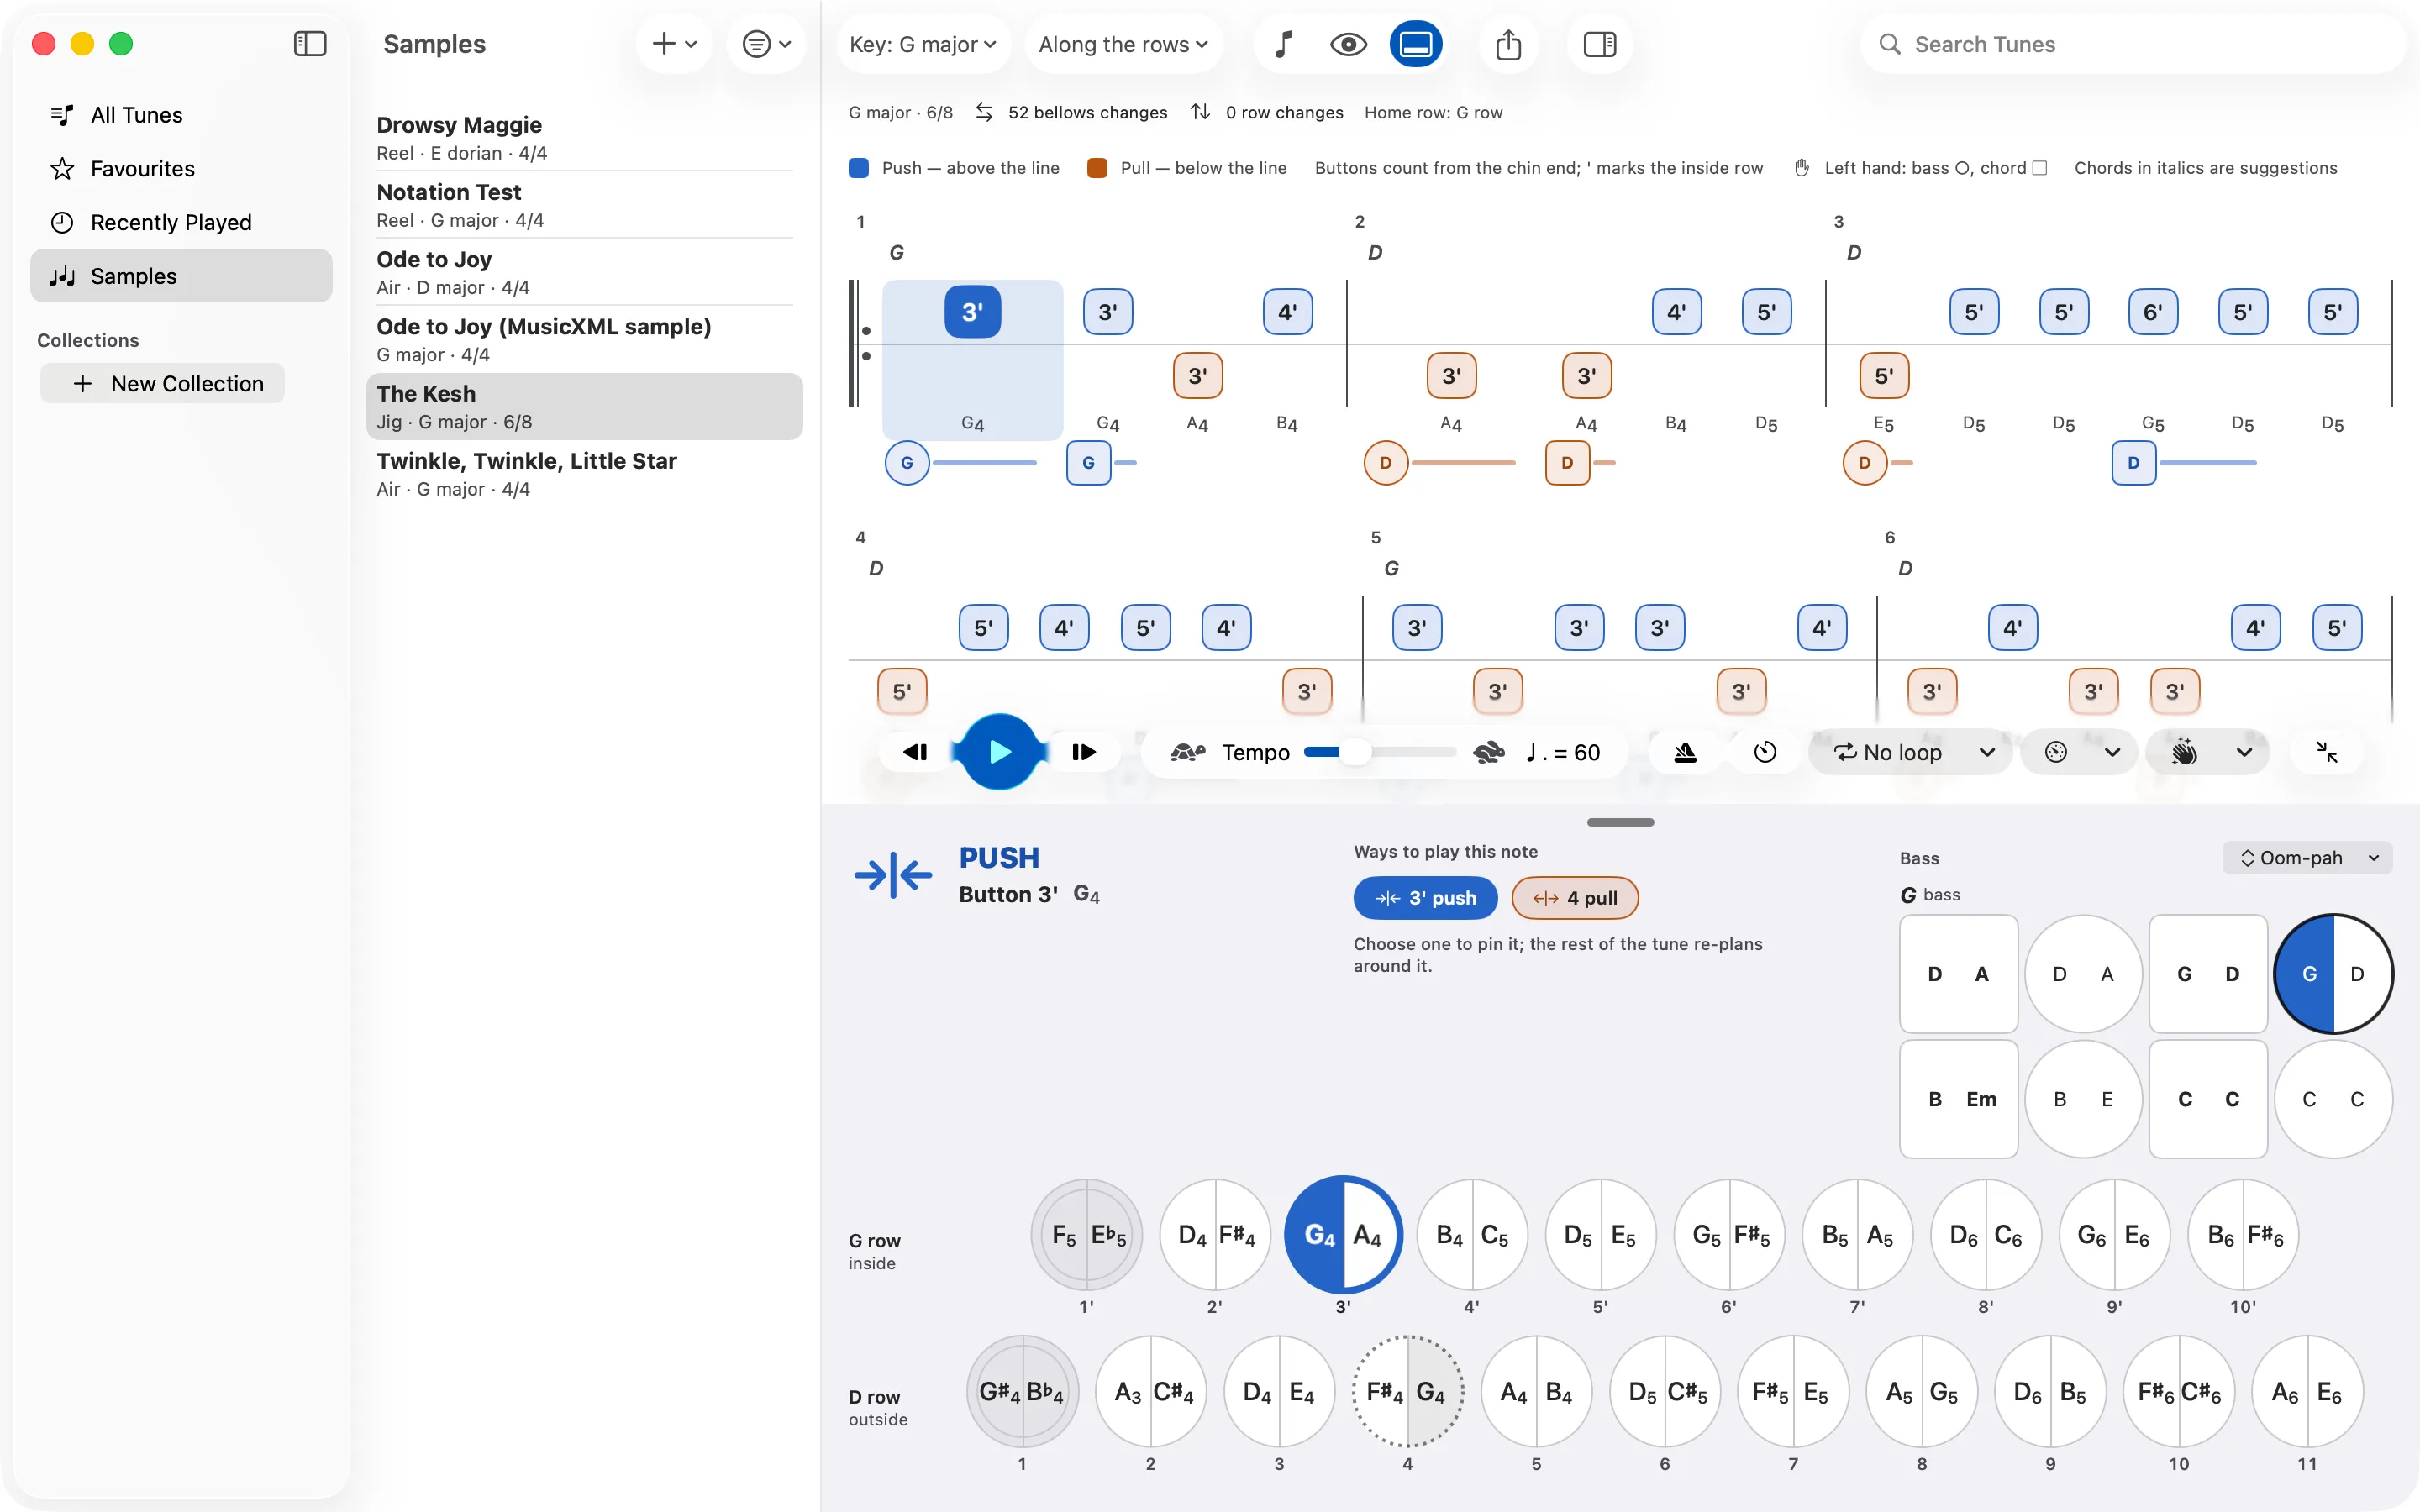Click the eye view options icon
Image resolution: width=2420 pixels, height=1512 pixels.
[x=1348, y=44]
